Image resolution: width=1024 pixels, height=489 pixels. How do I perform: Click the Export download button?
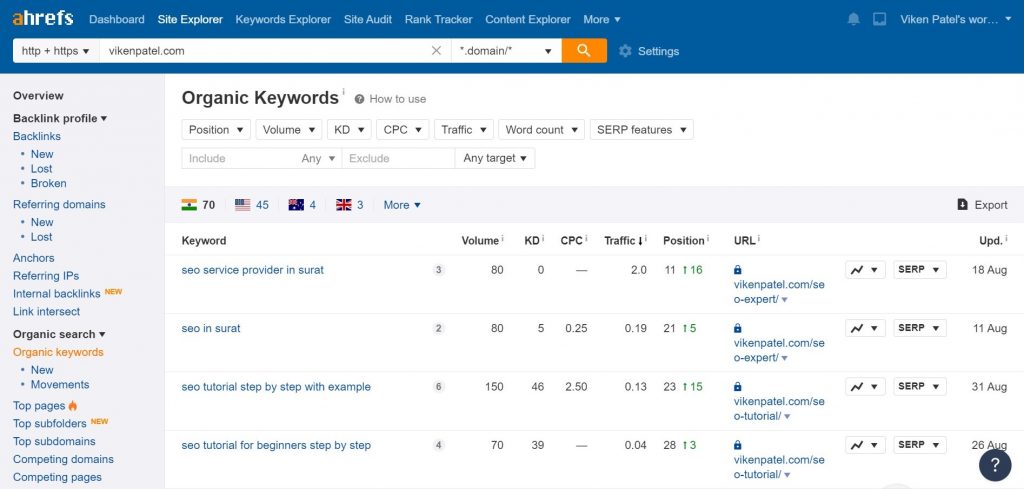tap(982, 205)
